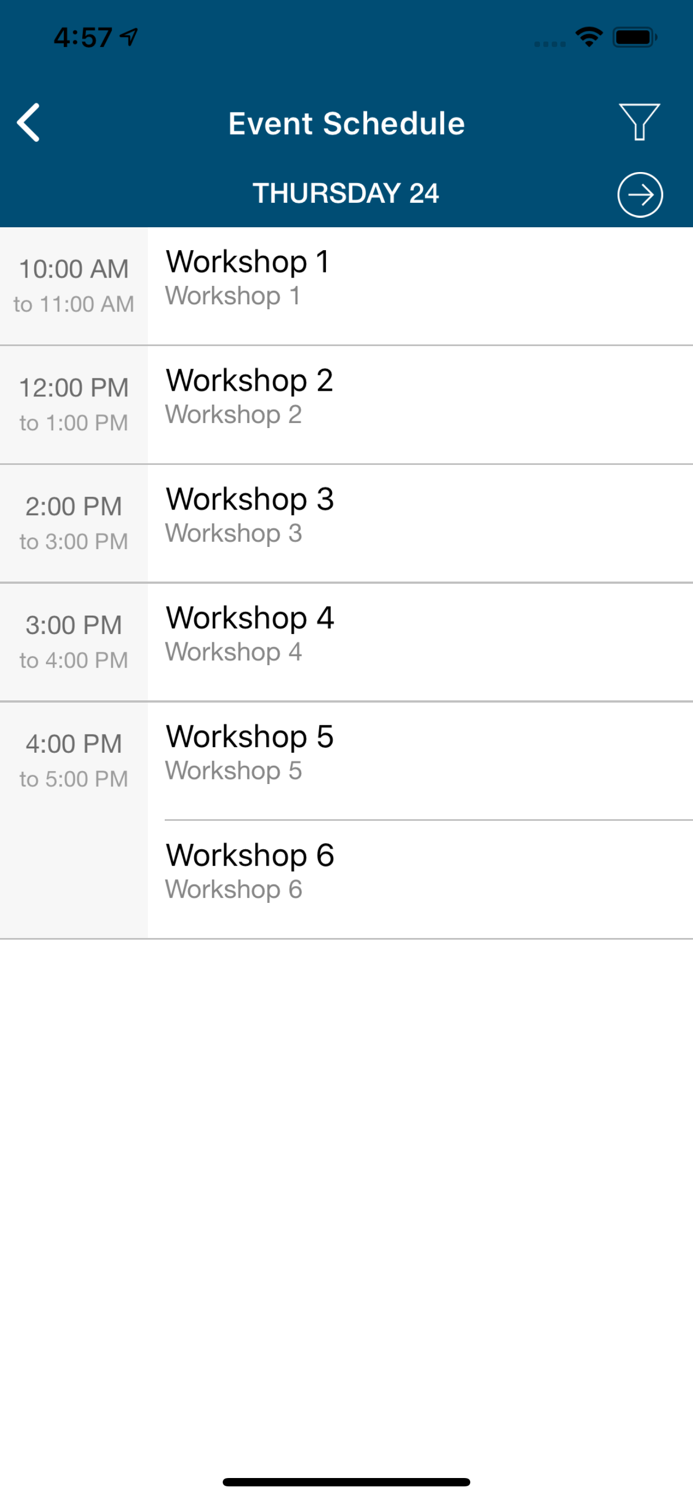Tap the cellular signal dots icon
693x1500 pixels.
(x=548, y=41)
